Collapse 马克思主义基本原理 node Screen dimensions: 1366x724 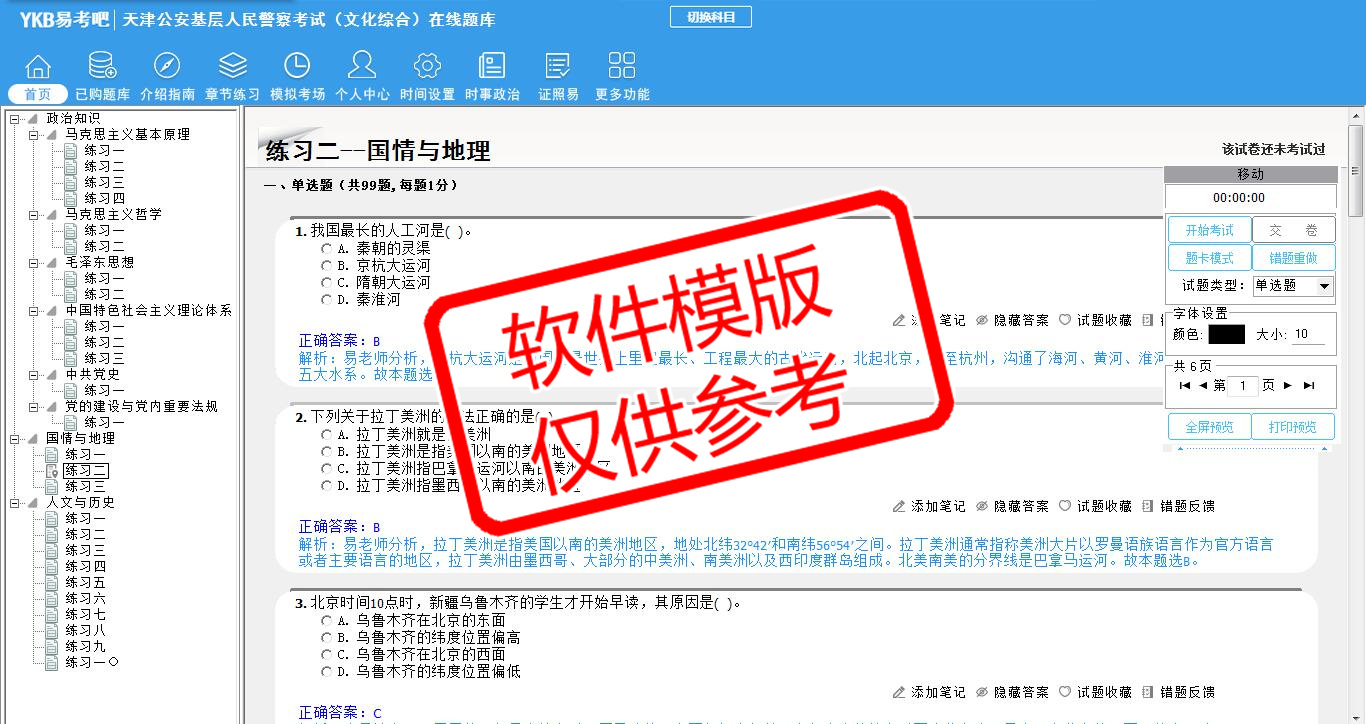[x=33, y=135]
